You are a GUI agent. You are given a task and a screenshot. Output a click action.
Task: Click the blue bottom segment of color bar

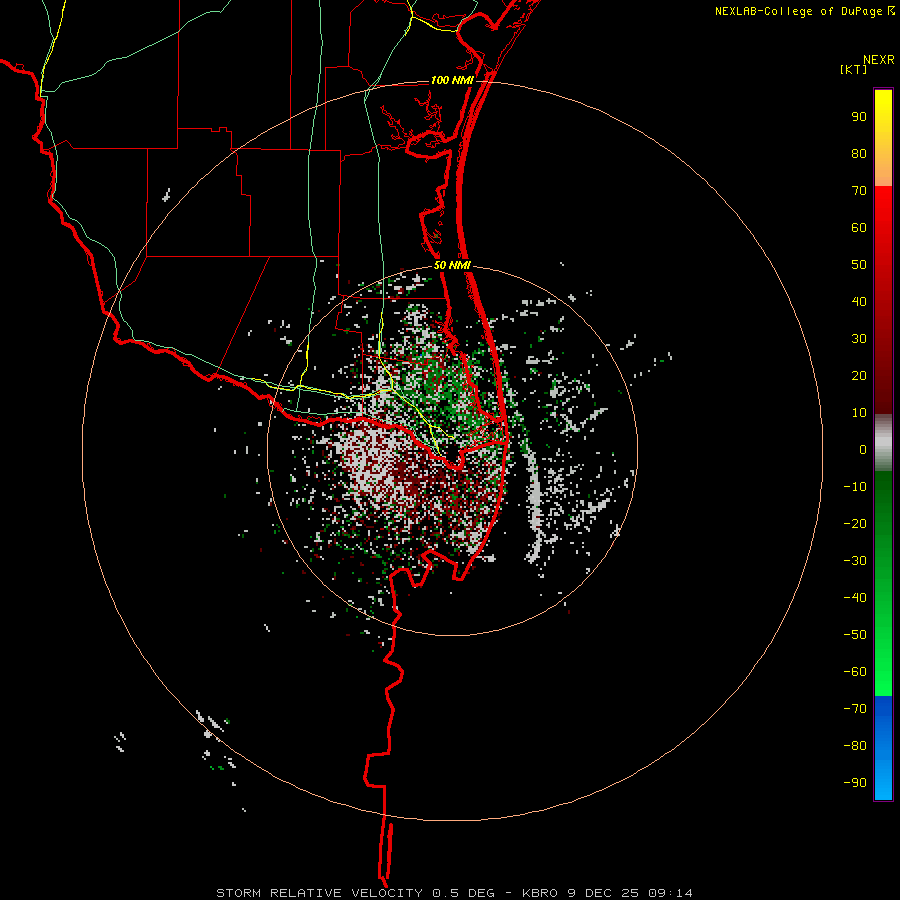(883, 748)
